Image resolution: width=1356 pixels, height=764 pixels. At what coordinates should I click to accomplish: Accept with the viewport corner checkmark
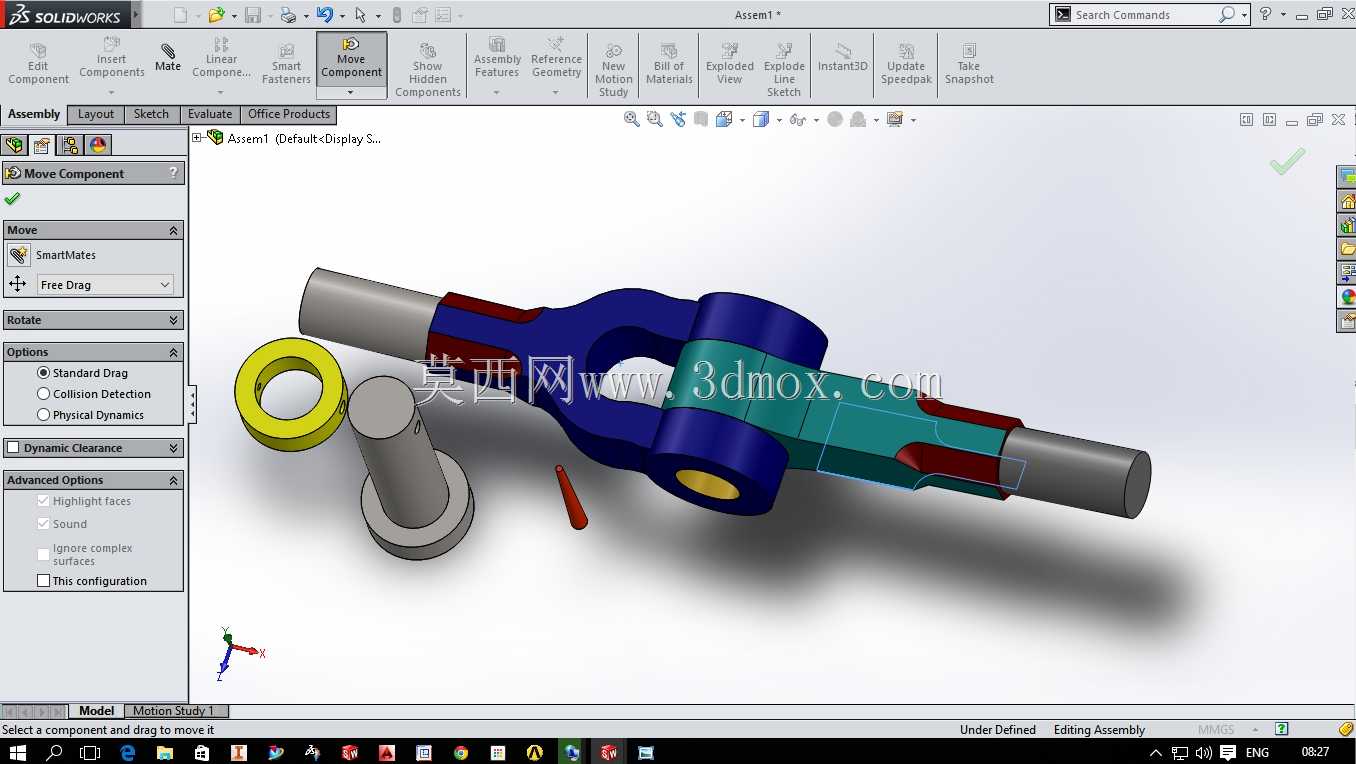(1287, 161)
